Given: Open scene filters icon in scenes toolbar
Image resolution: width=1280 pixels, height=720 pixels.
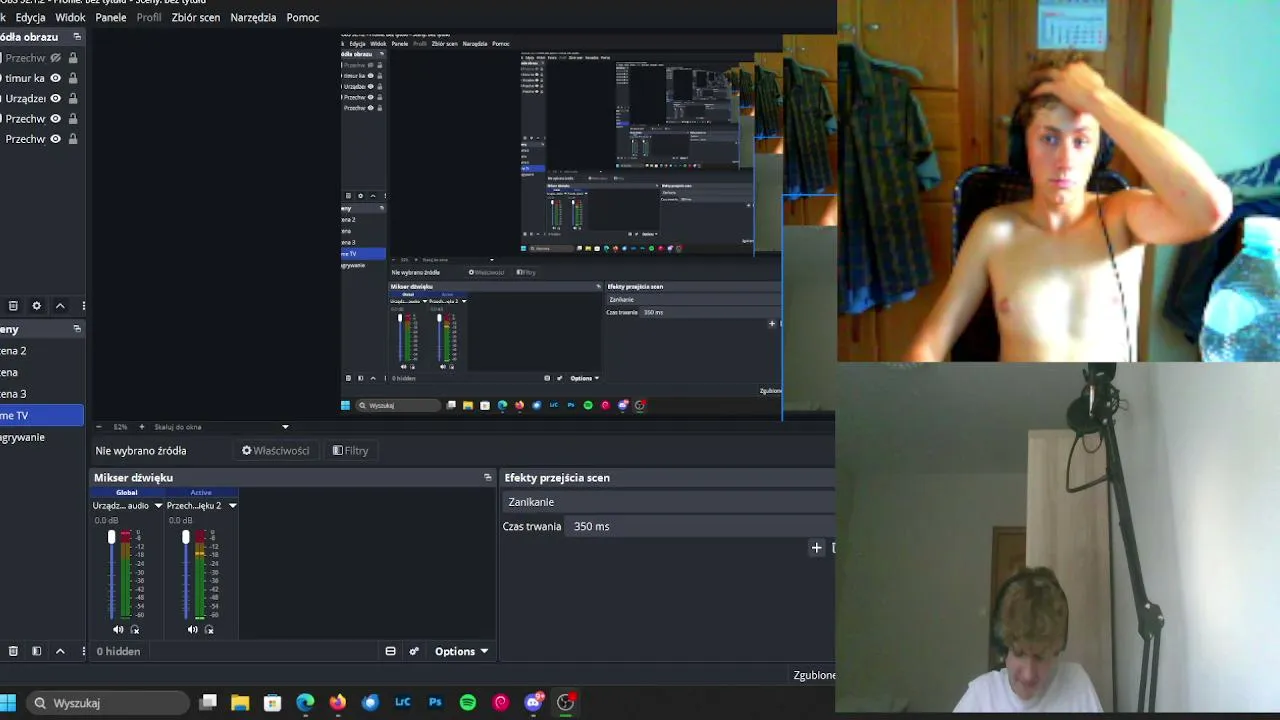Looking at the screenshot, I should point(37,651).
